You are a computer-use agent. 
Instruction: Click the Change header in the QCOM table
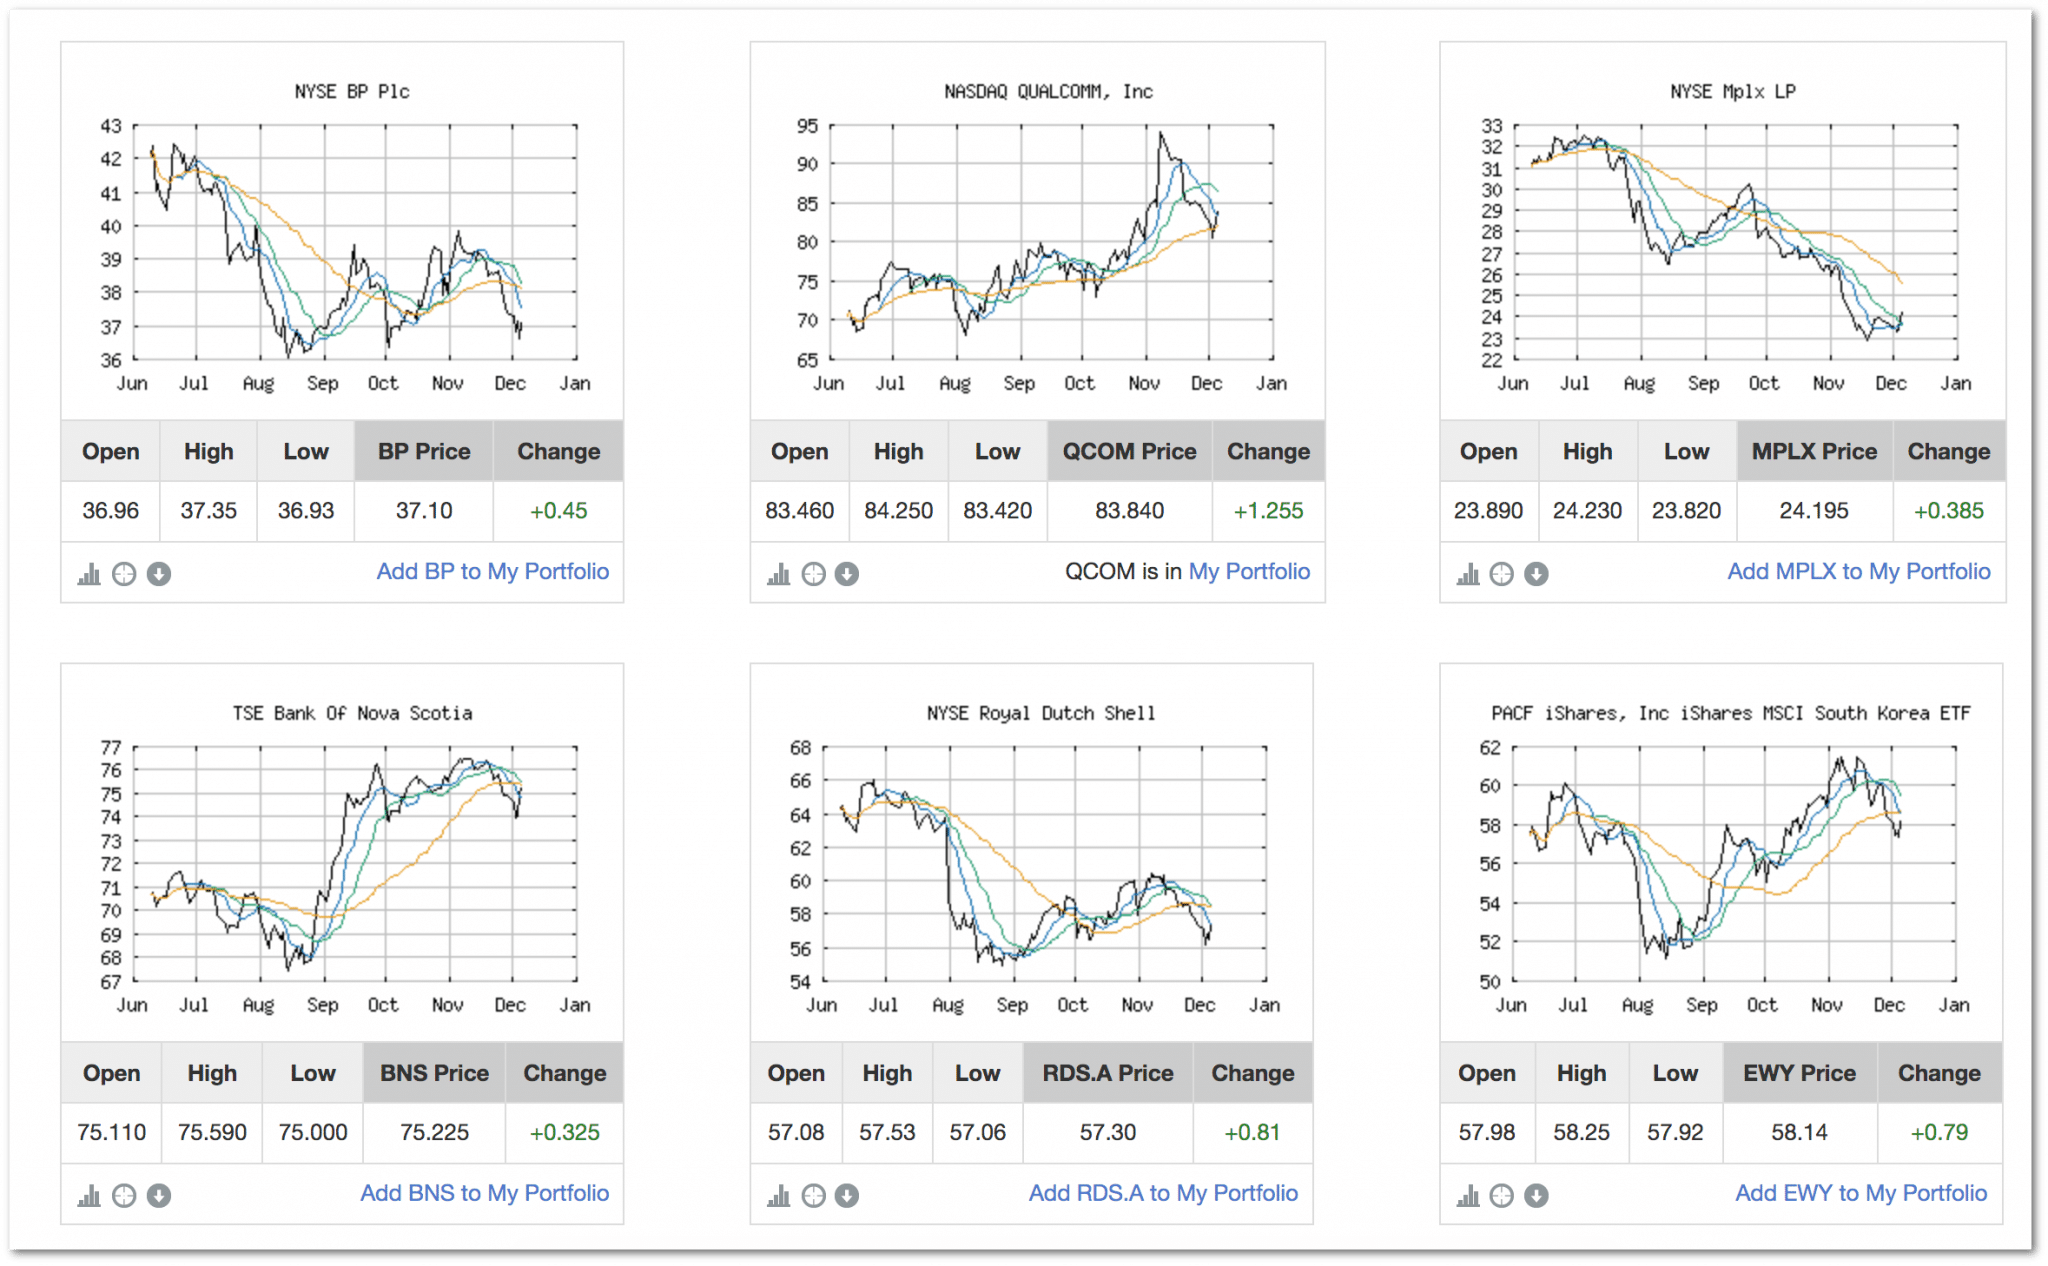[1268, 451]
